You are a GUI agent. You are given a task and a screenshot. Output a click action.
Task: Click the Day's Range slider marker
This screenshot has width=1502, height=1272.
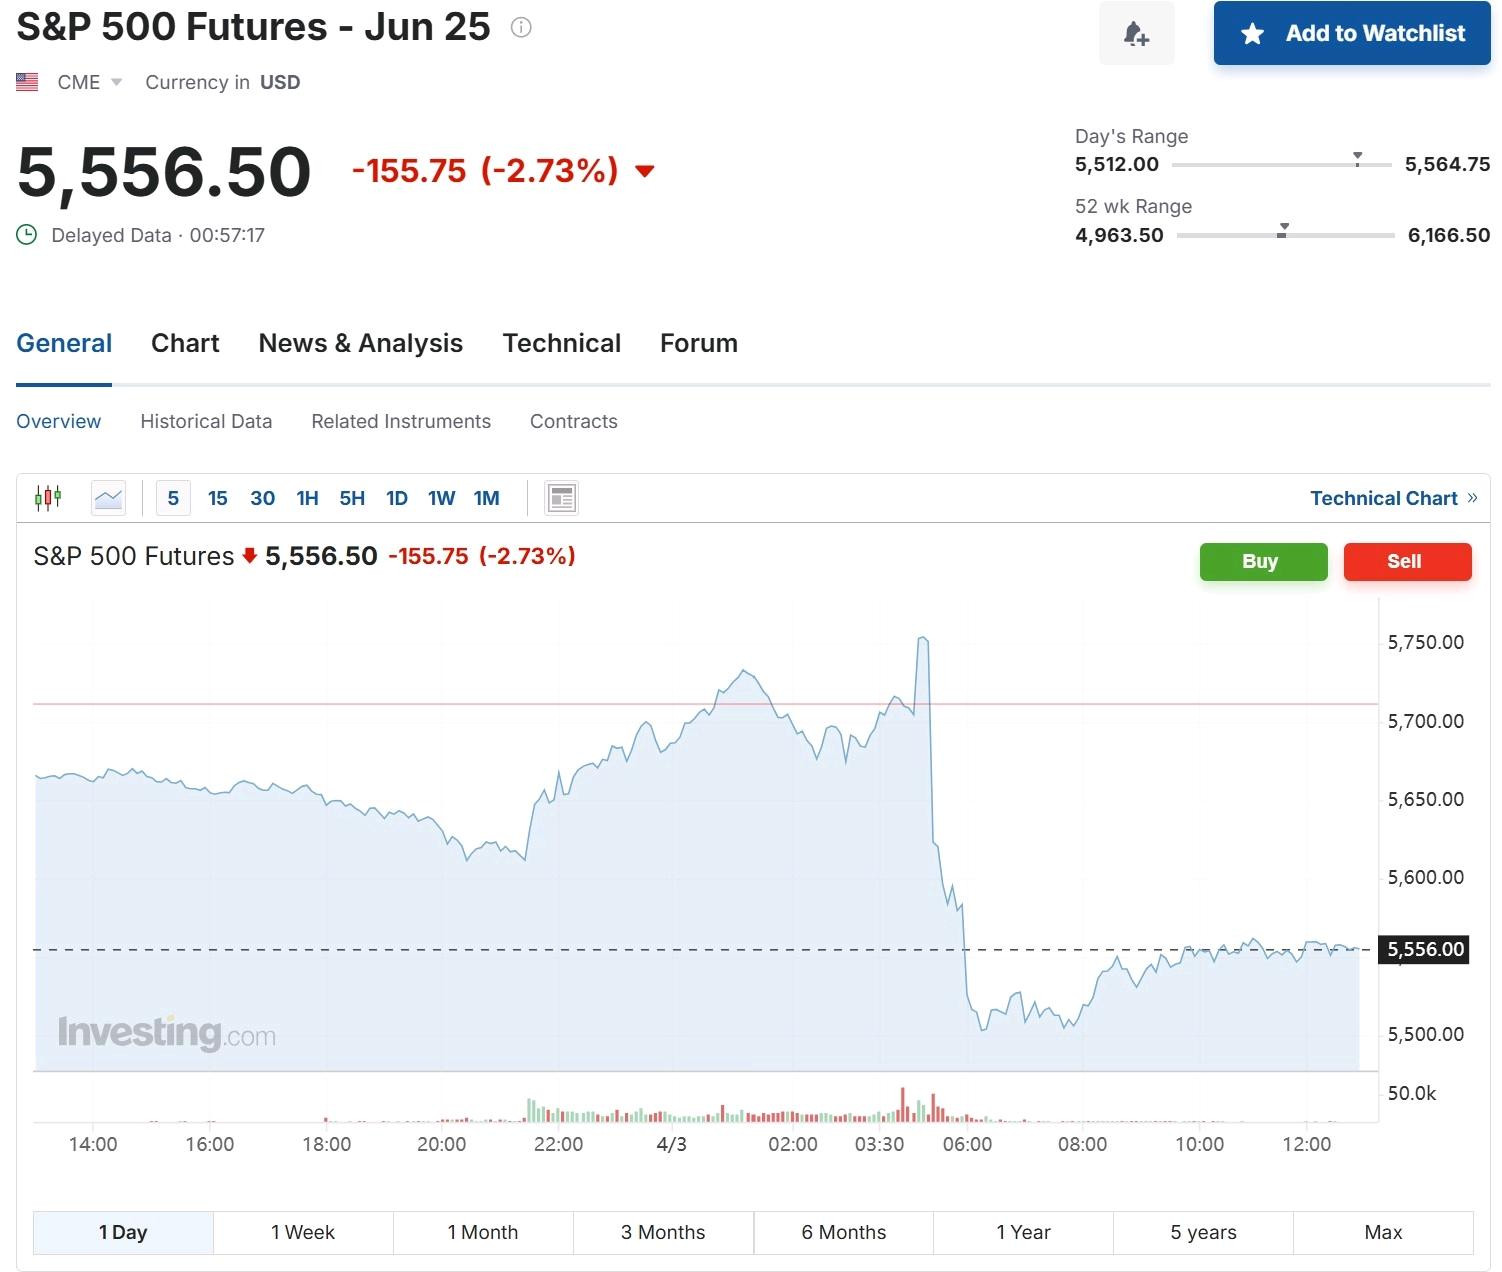tap(1357, 159)
